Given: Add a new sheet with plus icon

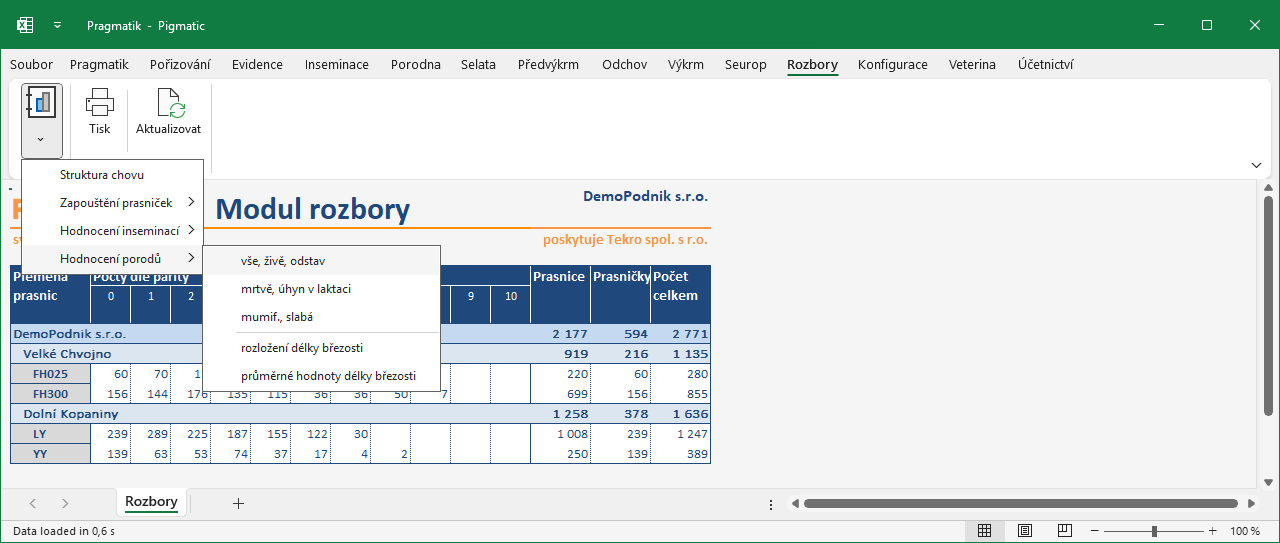Looking at the screenshot, I should pos(238,503).
